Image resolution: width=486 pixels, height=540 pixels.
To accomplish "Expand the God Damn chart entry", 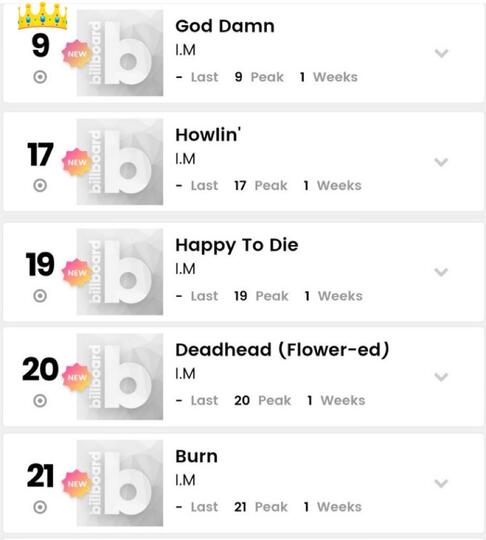I will pos(441,53).
